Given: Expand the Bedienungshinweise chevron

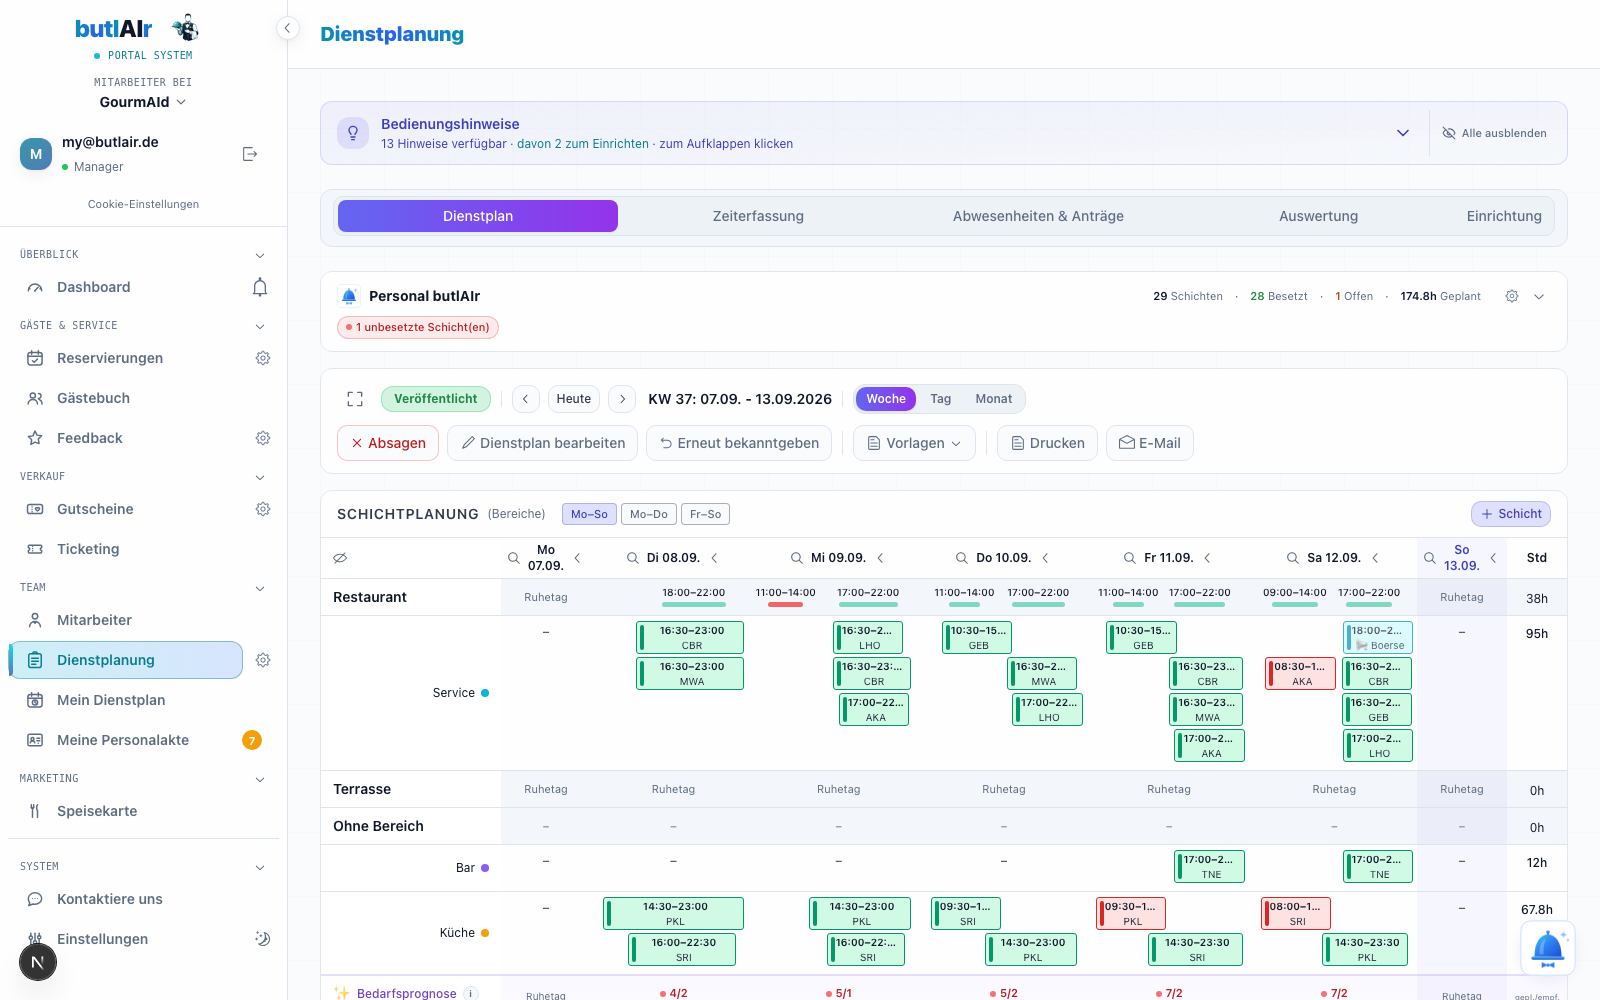Looking at the screenshot, I should [x=1403, y=133].
